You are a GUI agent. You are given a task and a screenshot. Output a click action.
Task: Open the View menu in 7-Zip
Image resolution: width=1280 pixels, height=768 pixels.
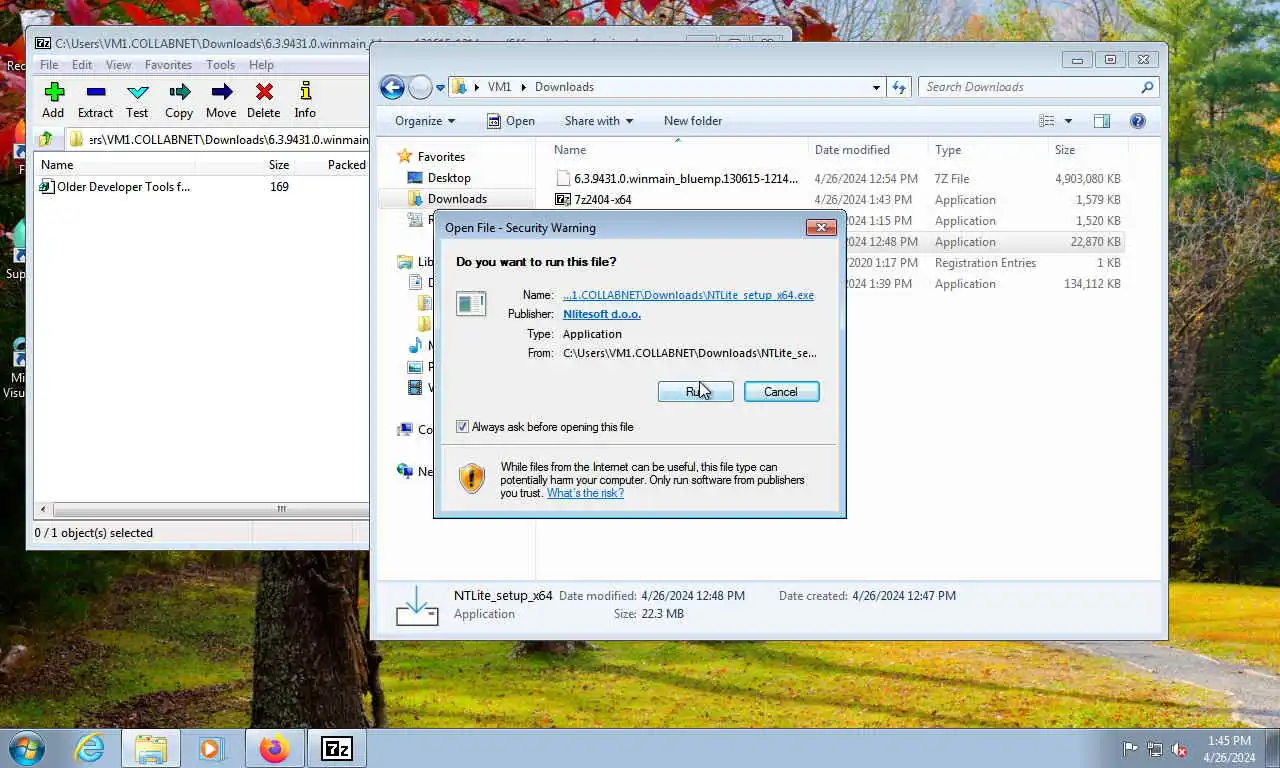118,65
